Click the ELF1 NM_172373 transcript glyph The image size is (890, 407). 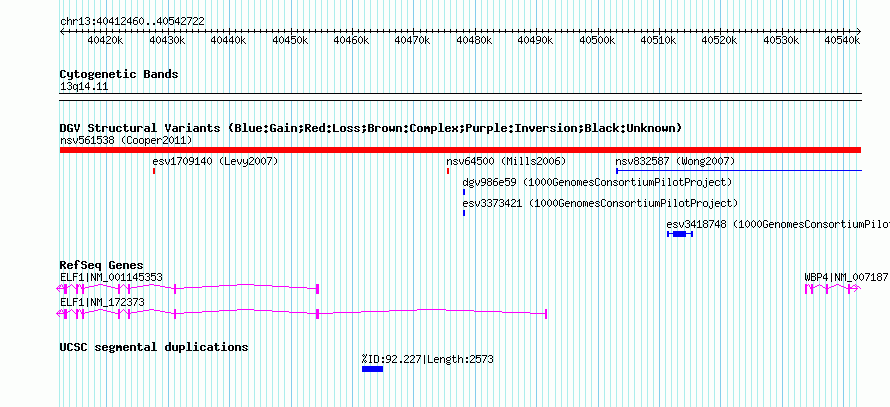pyautogui.click(x=302, y=313)
